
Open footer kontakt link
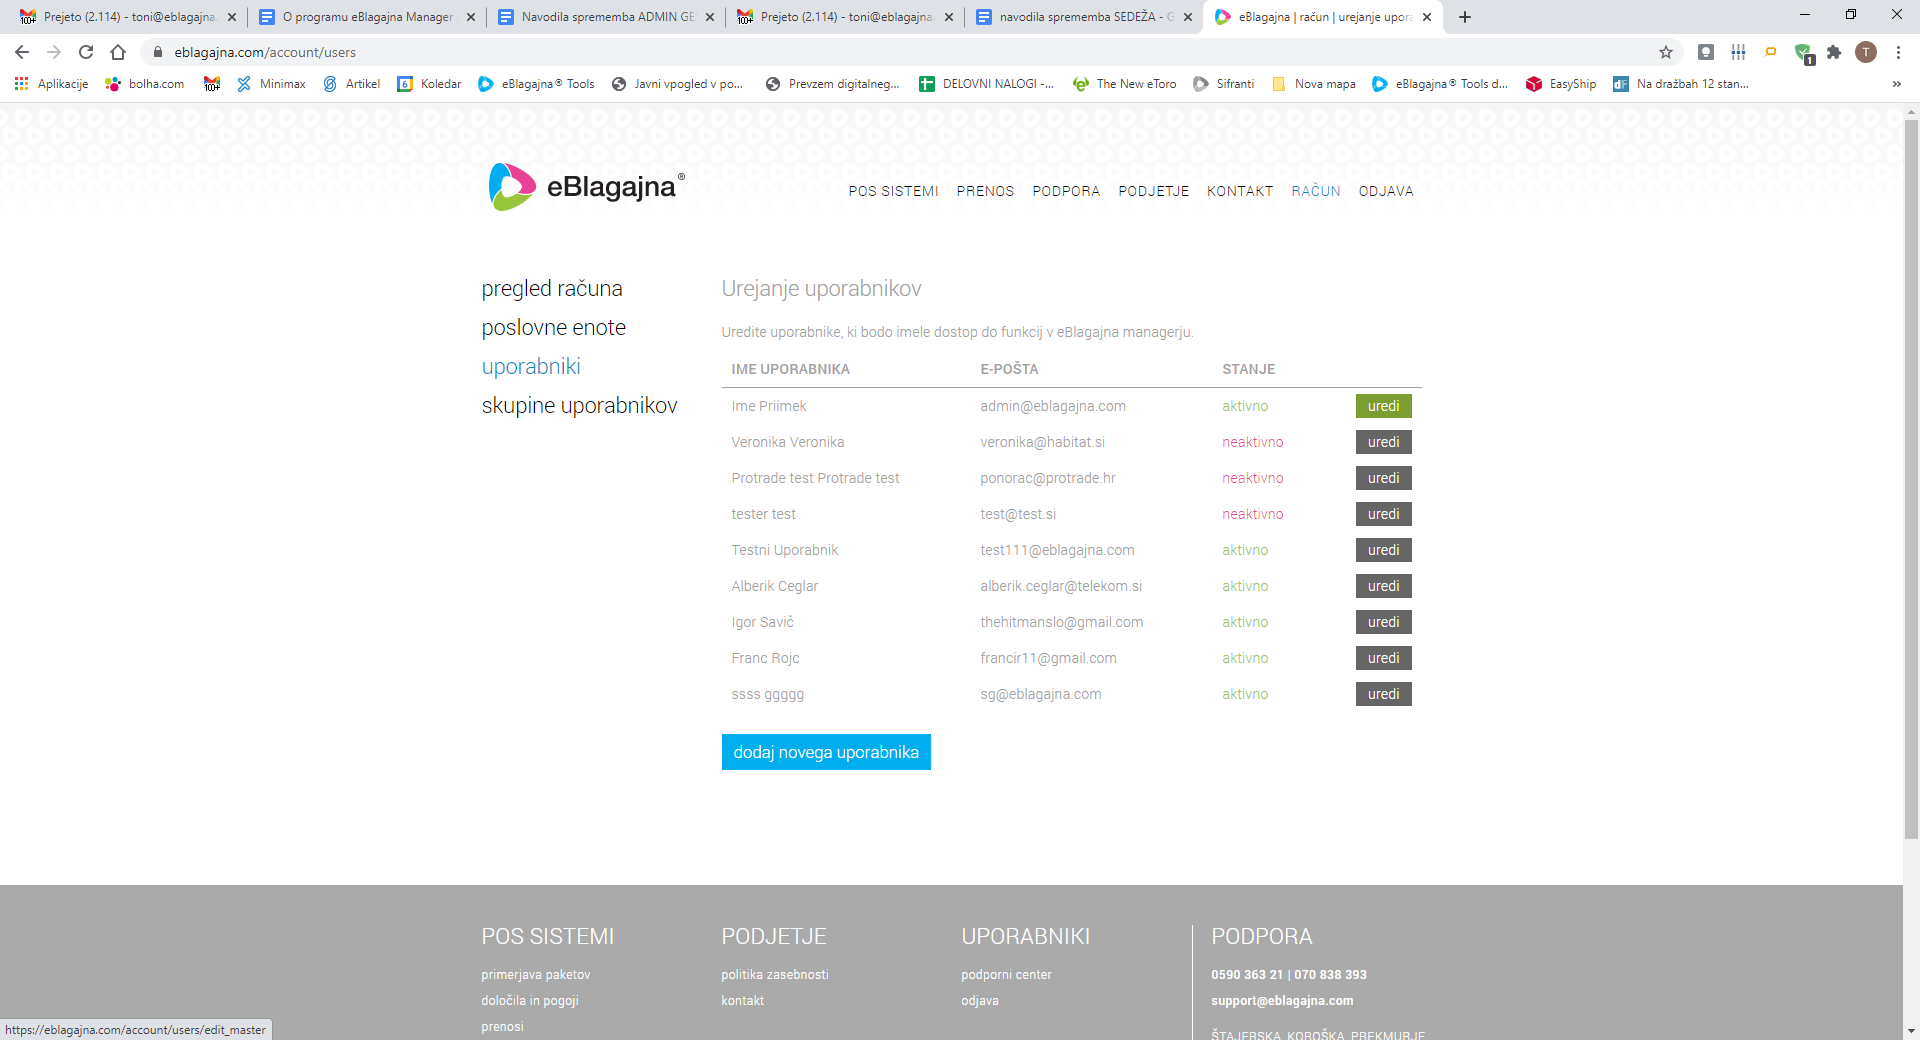click(x=743, y=1001)
